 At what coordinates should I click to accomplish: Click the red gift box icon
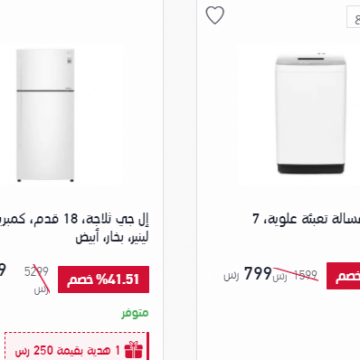tap(134, 350)
